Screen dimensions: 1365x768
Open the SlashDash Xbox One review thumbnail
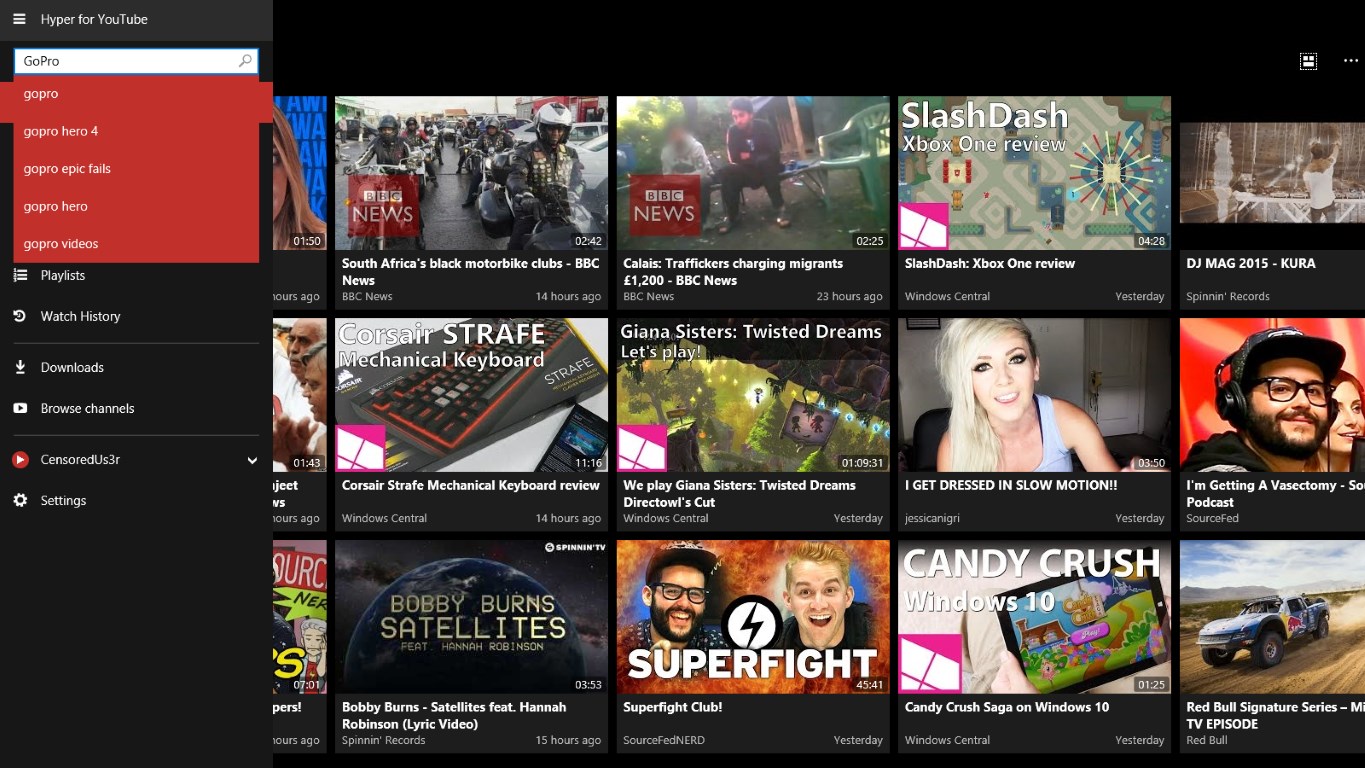point(1034,173)
